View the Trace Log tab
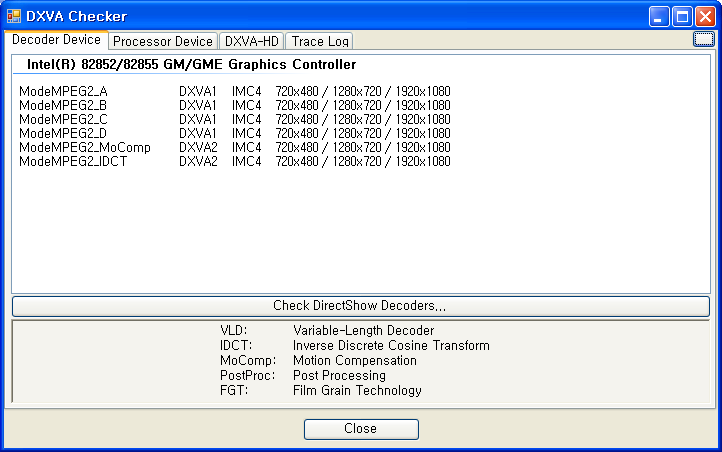Screen dimensions: 722x452 pyautogui.click(x=320, y=41)
